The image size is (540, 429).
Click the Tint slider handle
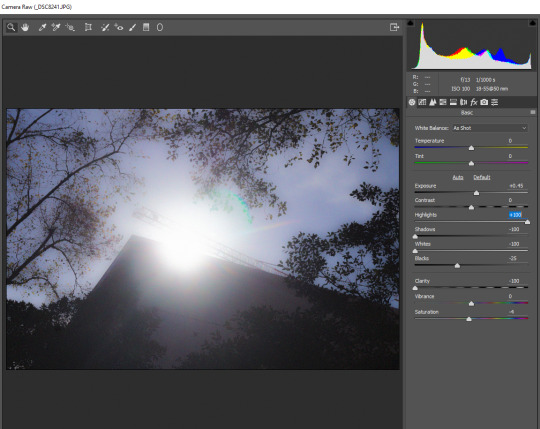pyautogui.click(x=471, y=163)
